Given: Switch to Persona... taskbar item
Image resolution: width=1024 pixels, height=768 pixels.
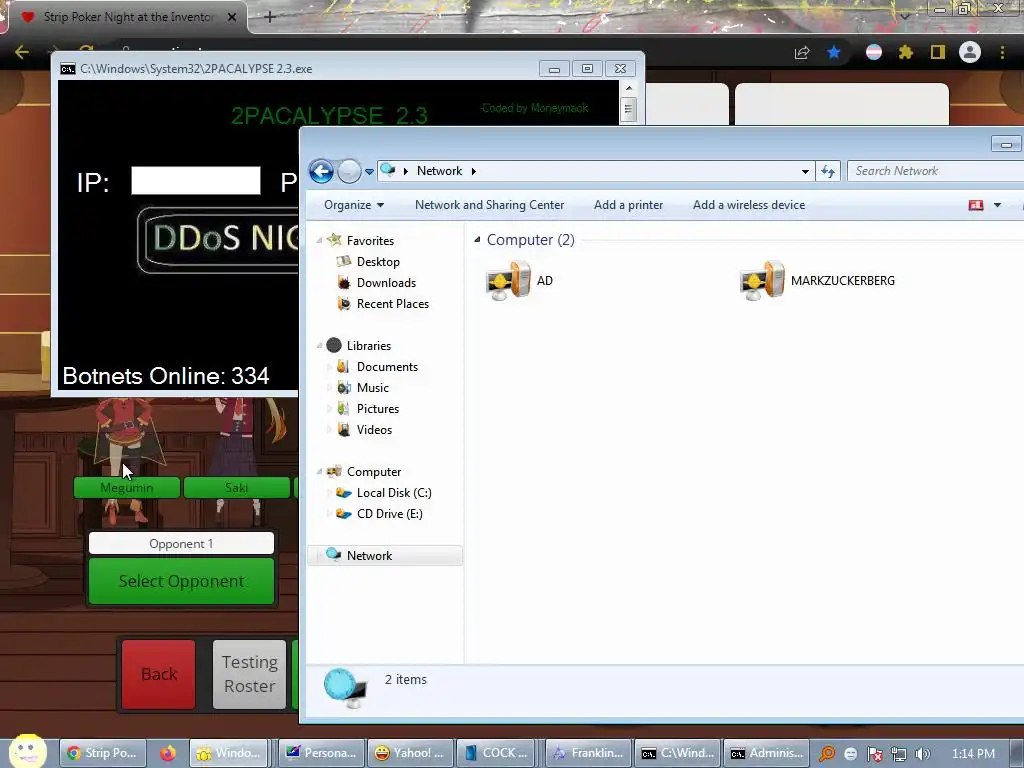Looking at the screenshot, I should [x=321, y=753].
